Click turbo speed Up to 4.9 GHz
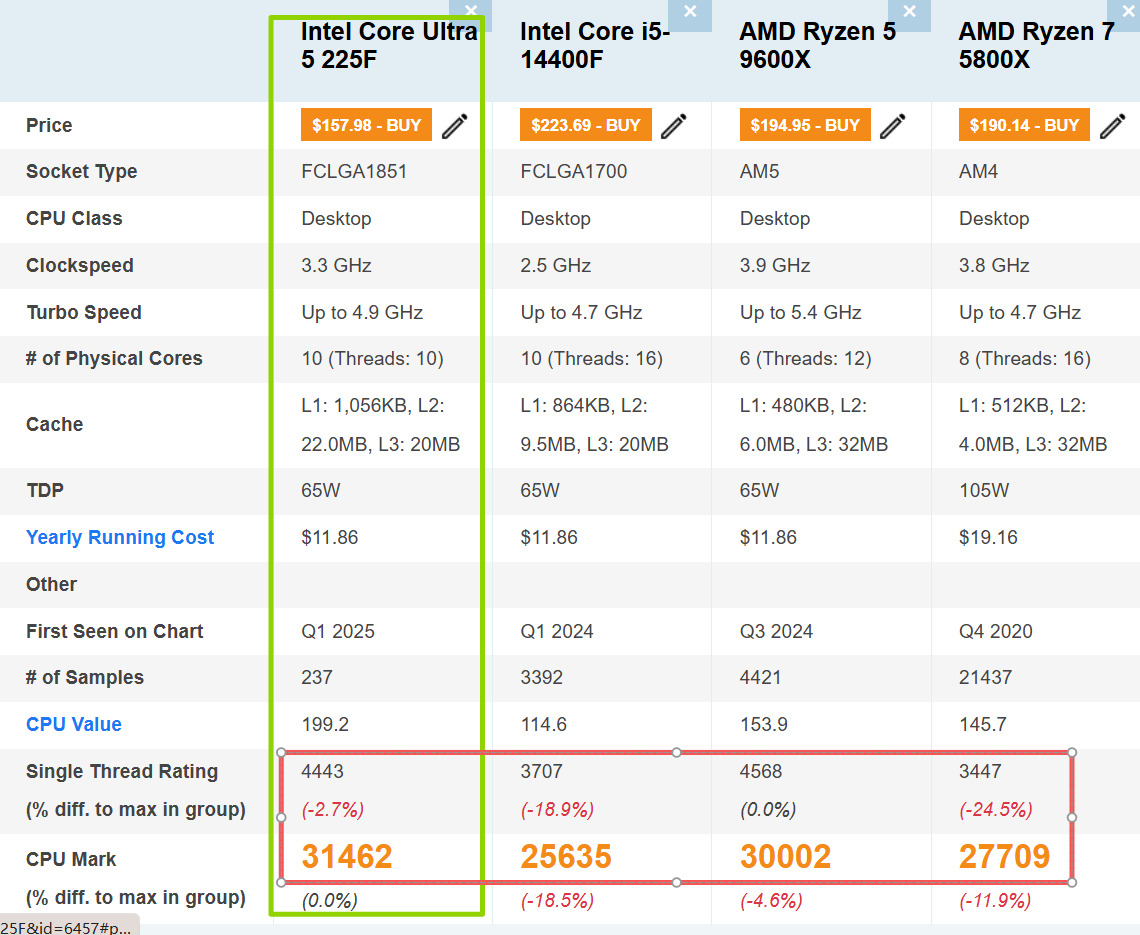The width and height of the screenshot is (1140, 935). [x=362, y=313]
